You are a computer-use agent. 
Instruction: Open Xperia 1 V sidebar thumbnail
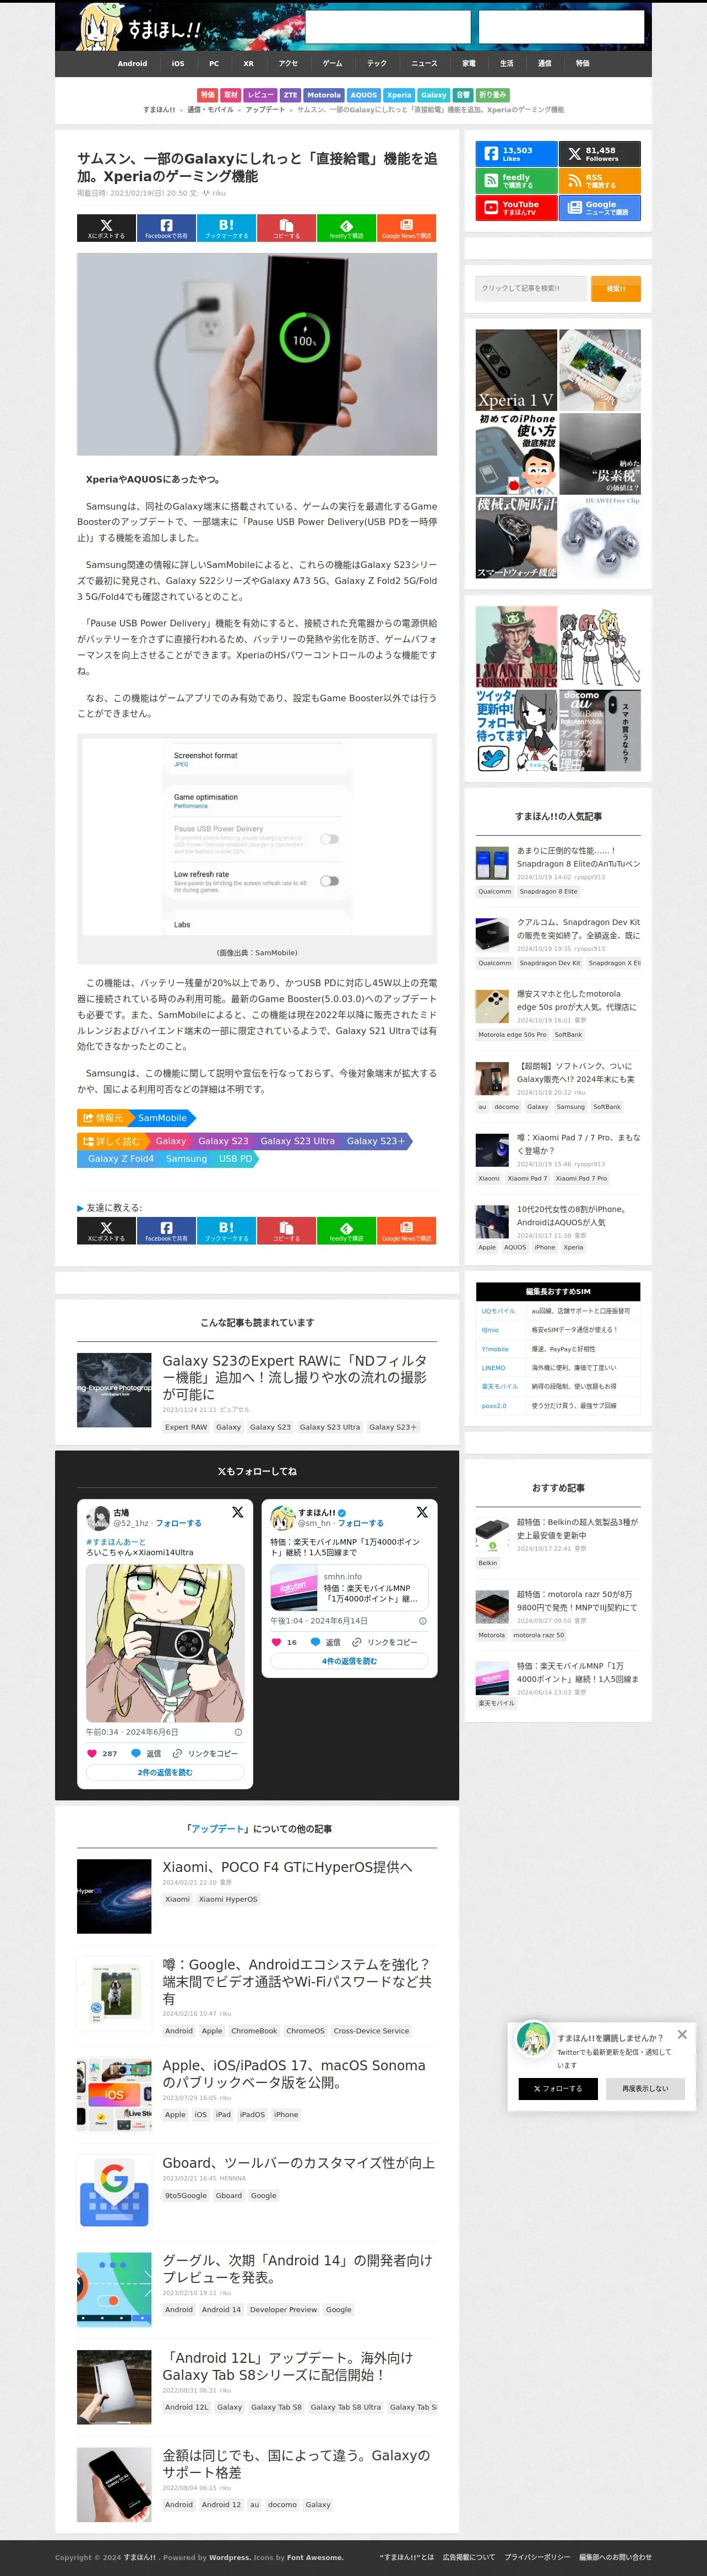[x=516, y=371]
